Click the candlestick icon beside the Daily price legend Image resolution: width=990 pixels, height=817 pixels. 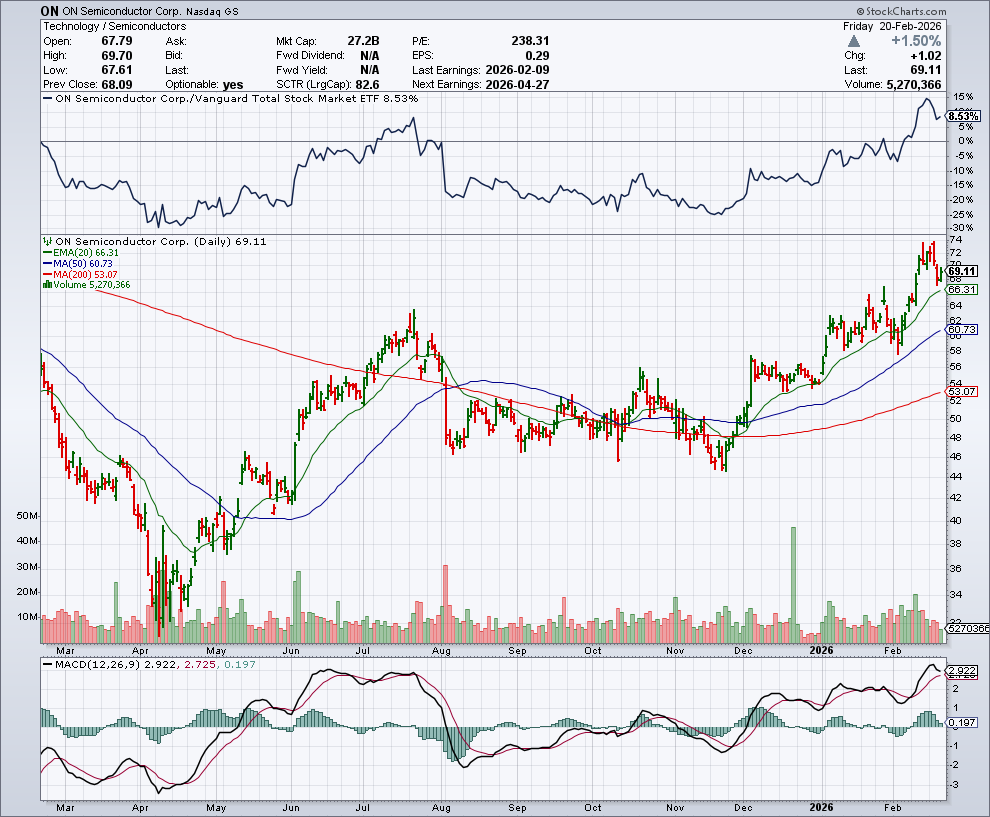pos(47,241)
